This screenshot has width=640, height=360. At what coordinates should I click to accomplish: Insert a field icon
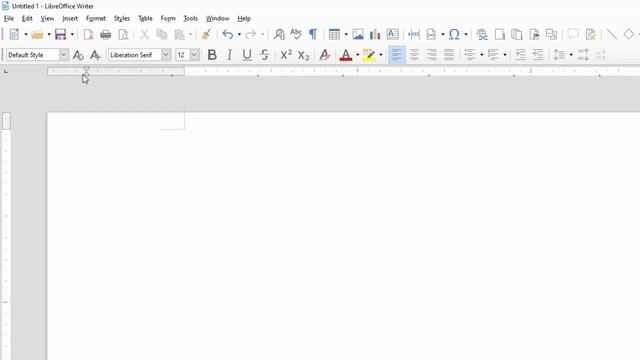[431, 34]
